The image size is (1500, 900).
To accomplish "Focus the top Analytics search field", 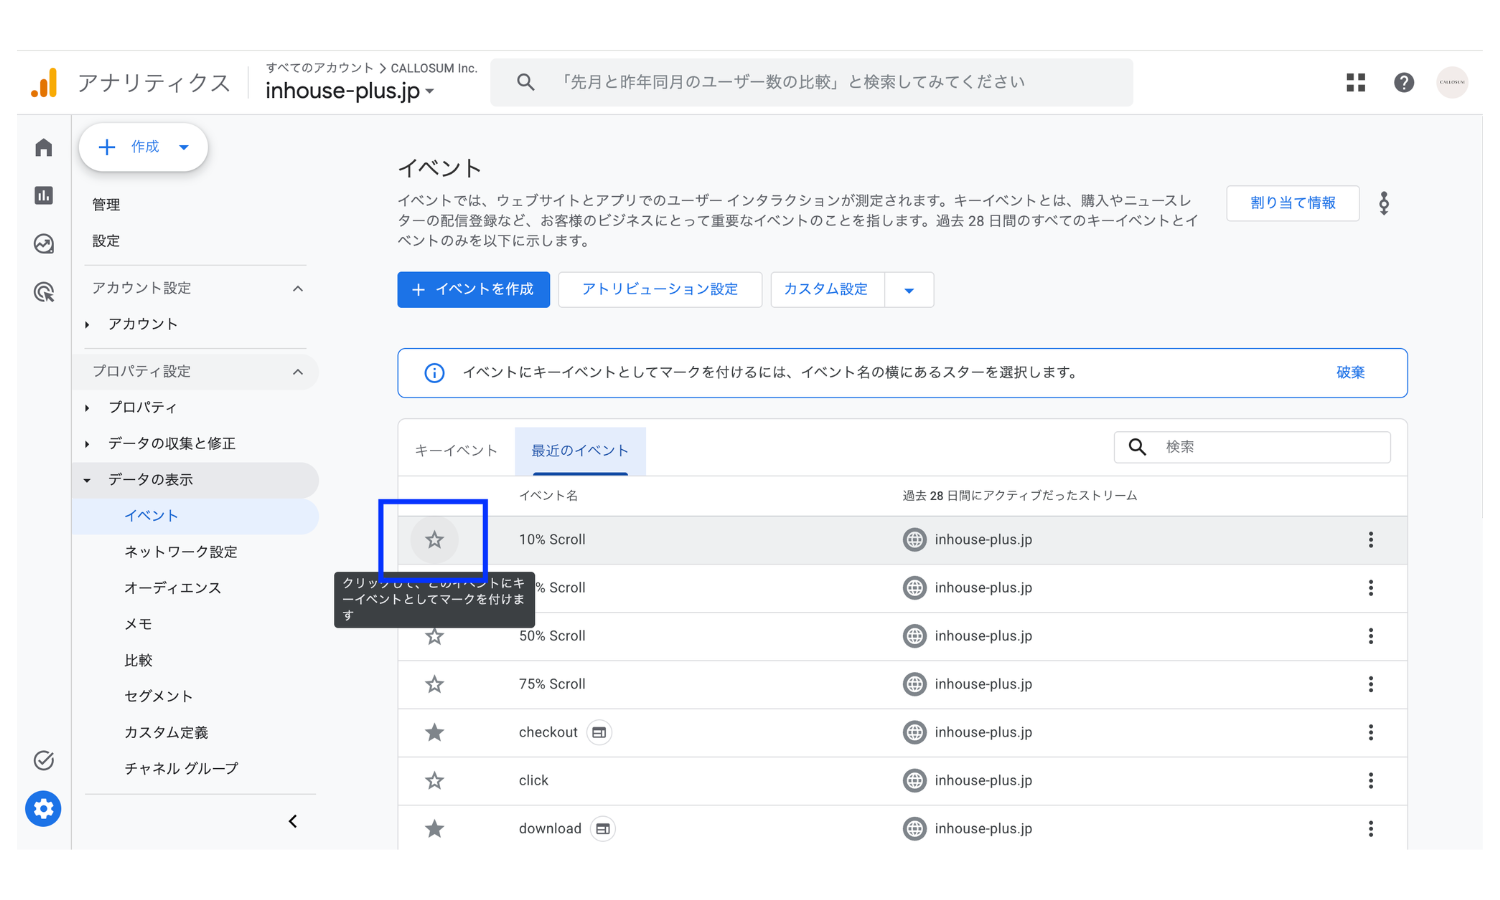I will tap(811, 82).
